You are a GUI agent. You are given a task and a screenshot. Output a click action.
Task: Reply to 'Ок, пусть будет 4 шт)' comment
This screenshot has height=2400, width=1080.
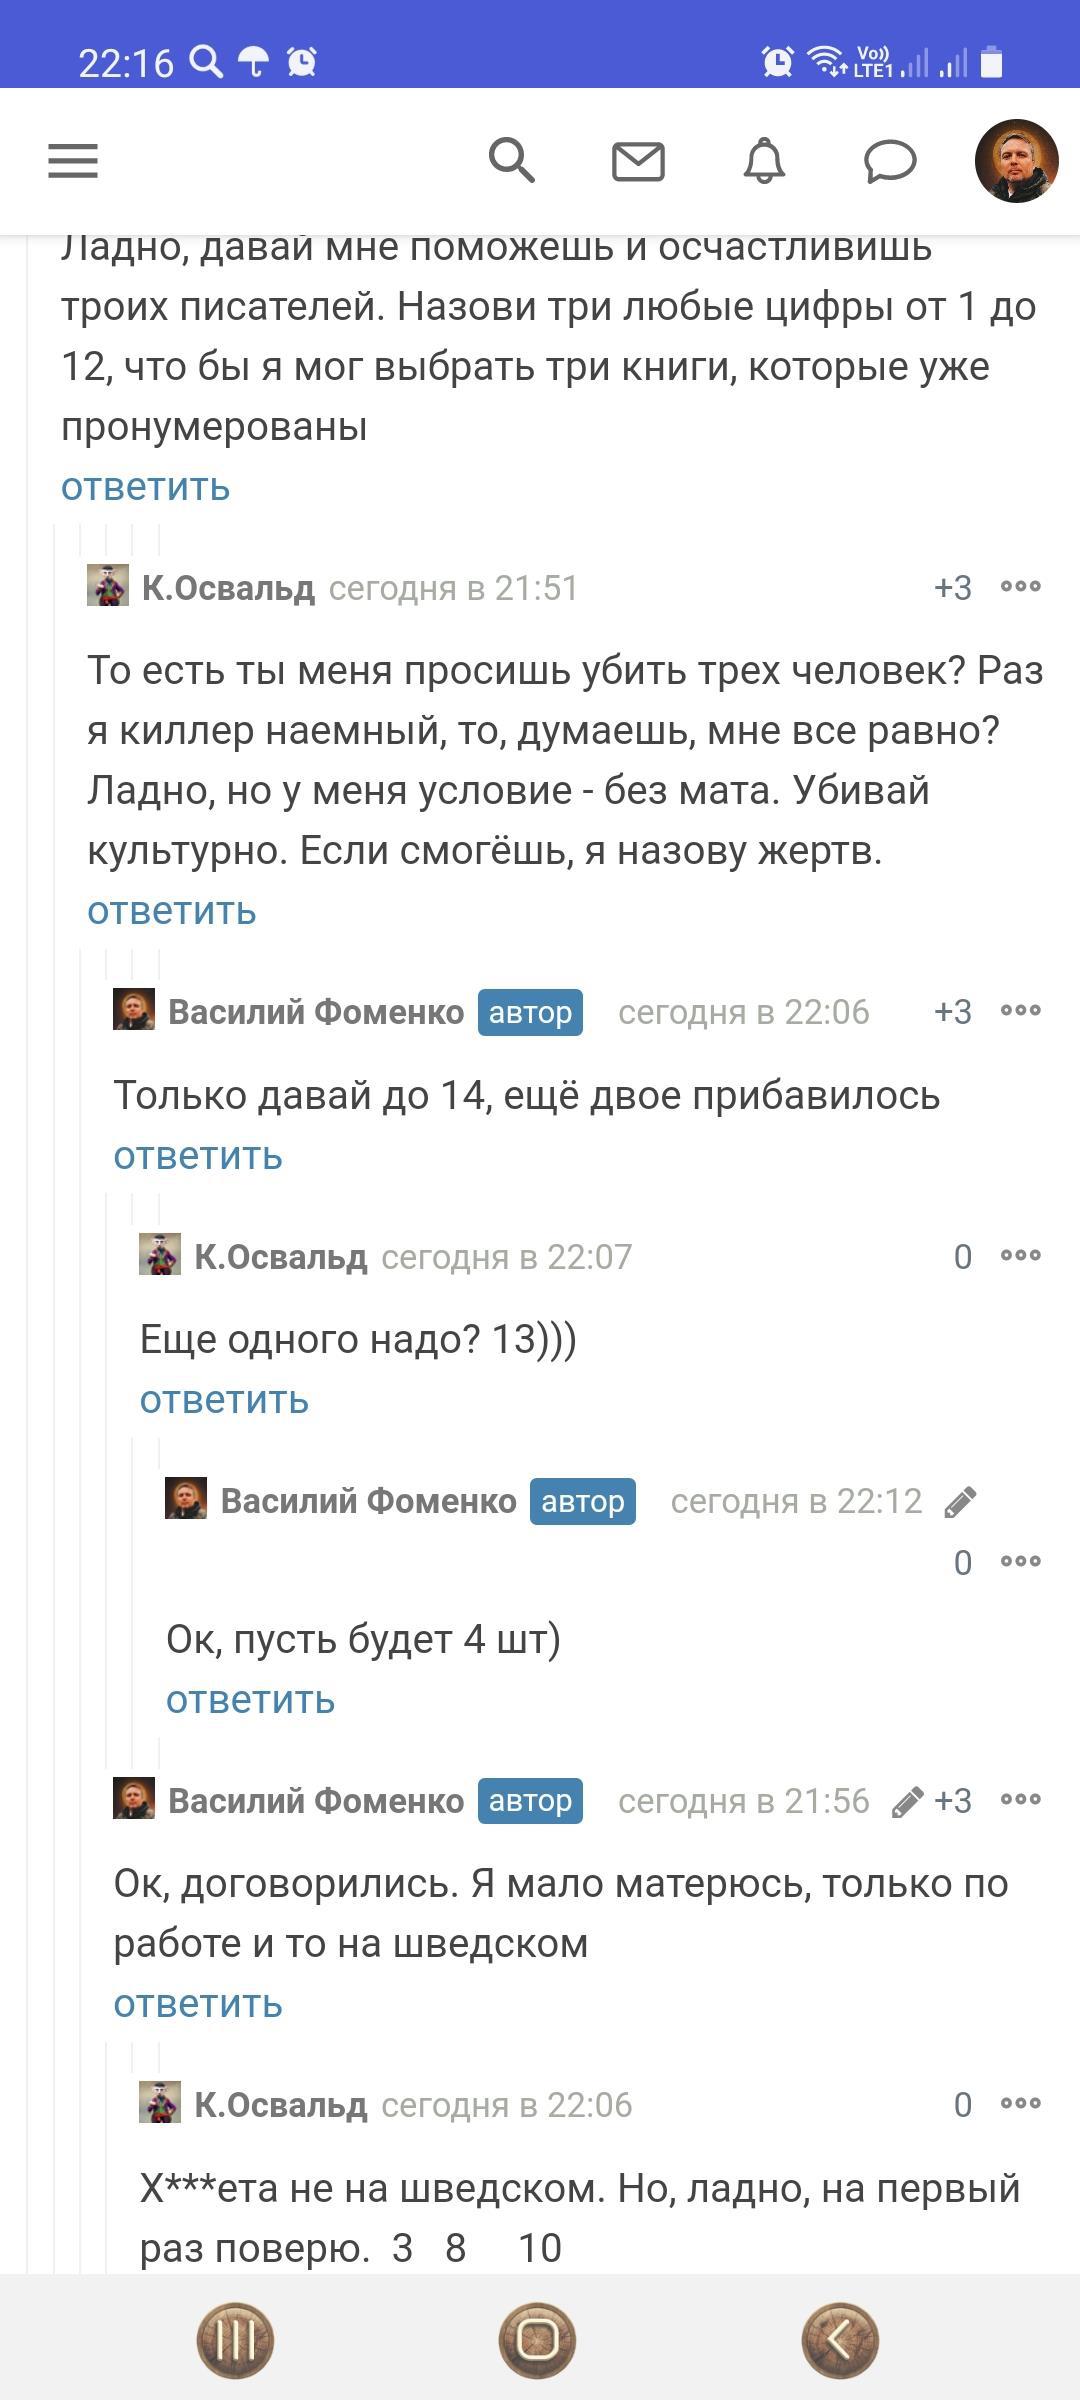[x=250, y=1700]
